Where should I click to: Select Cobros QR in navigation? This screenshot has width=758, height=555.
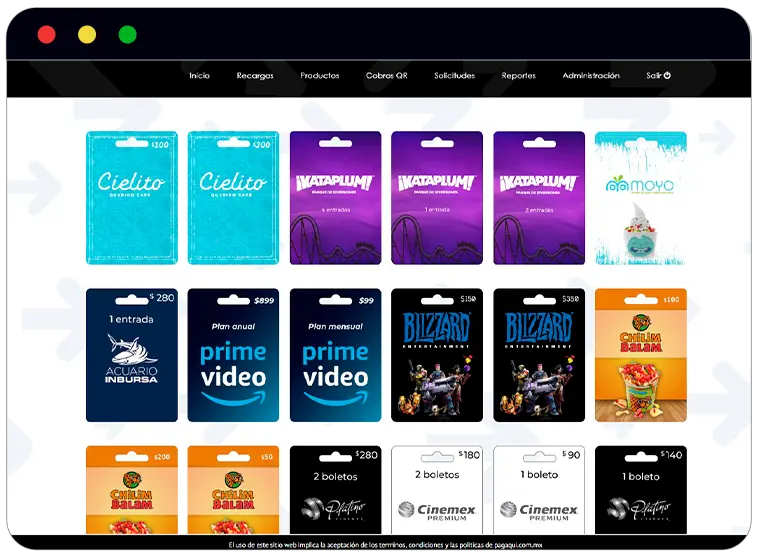(x=387, y=76)
